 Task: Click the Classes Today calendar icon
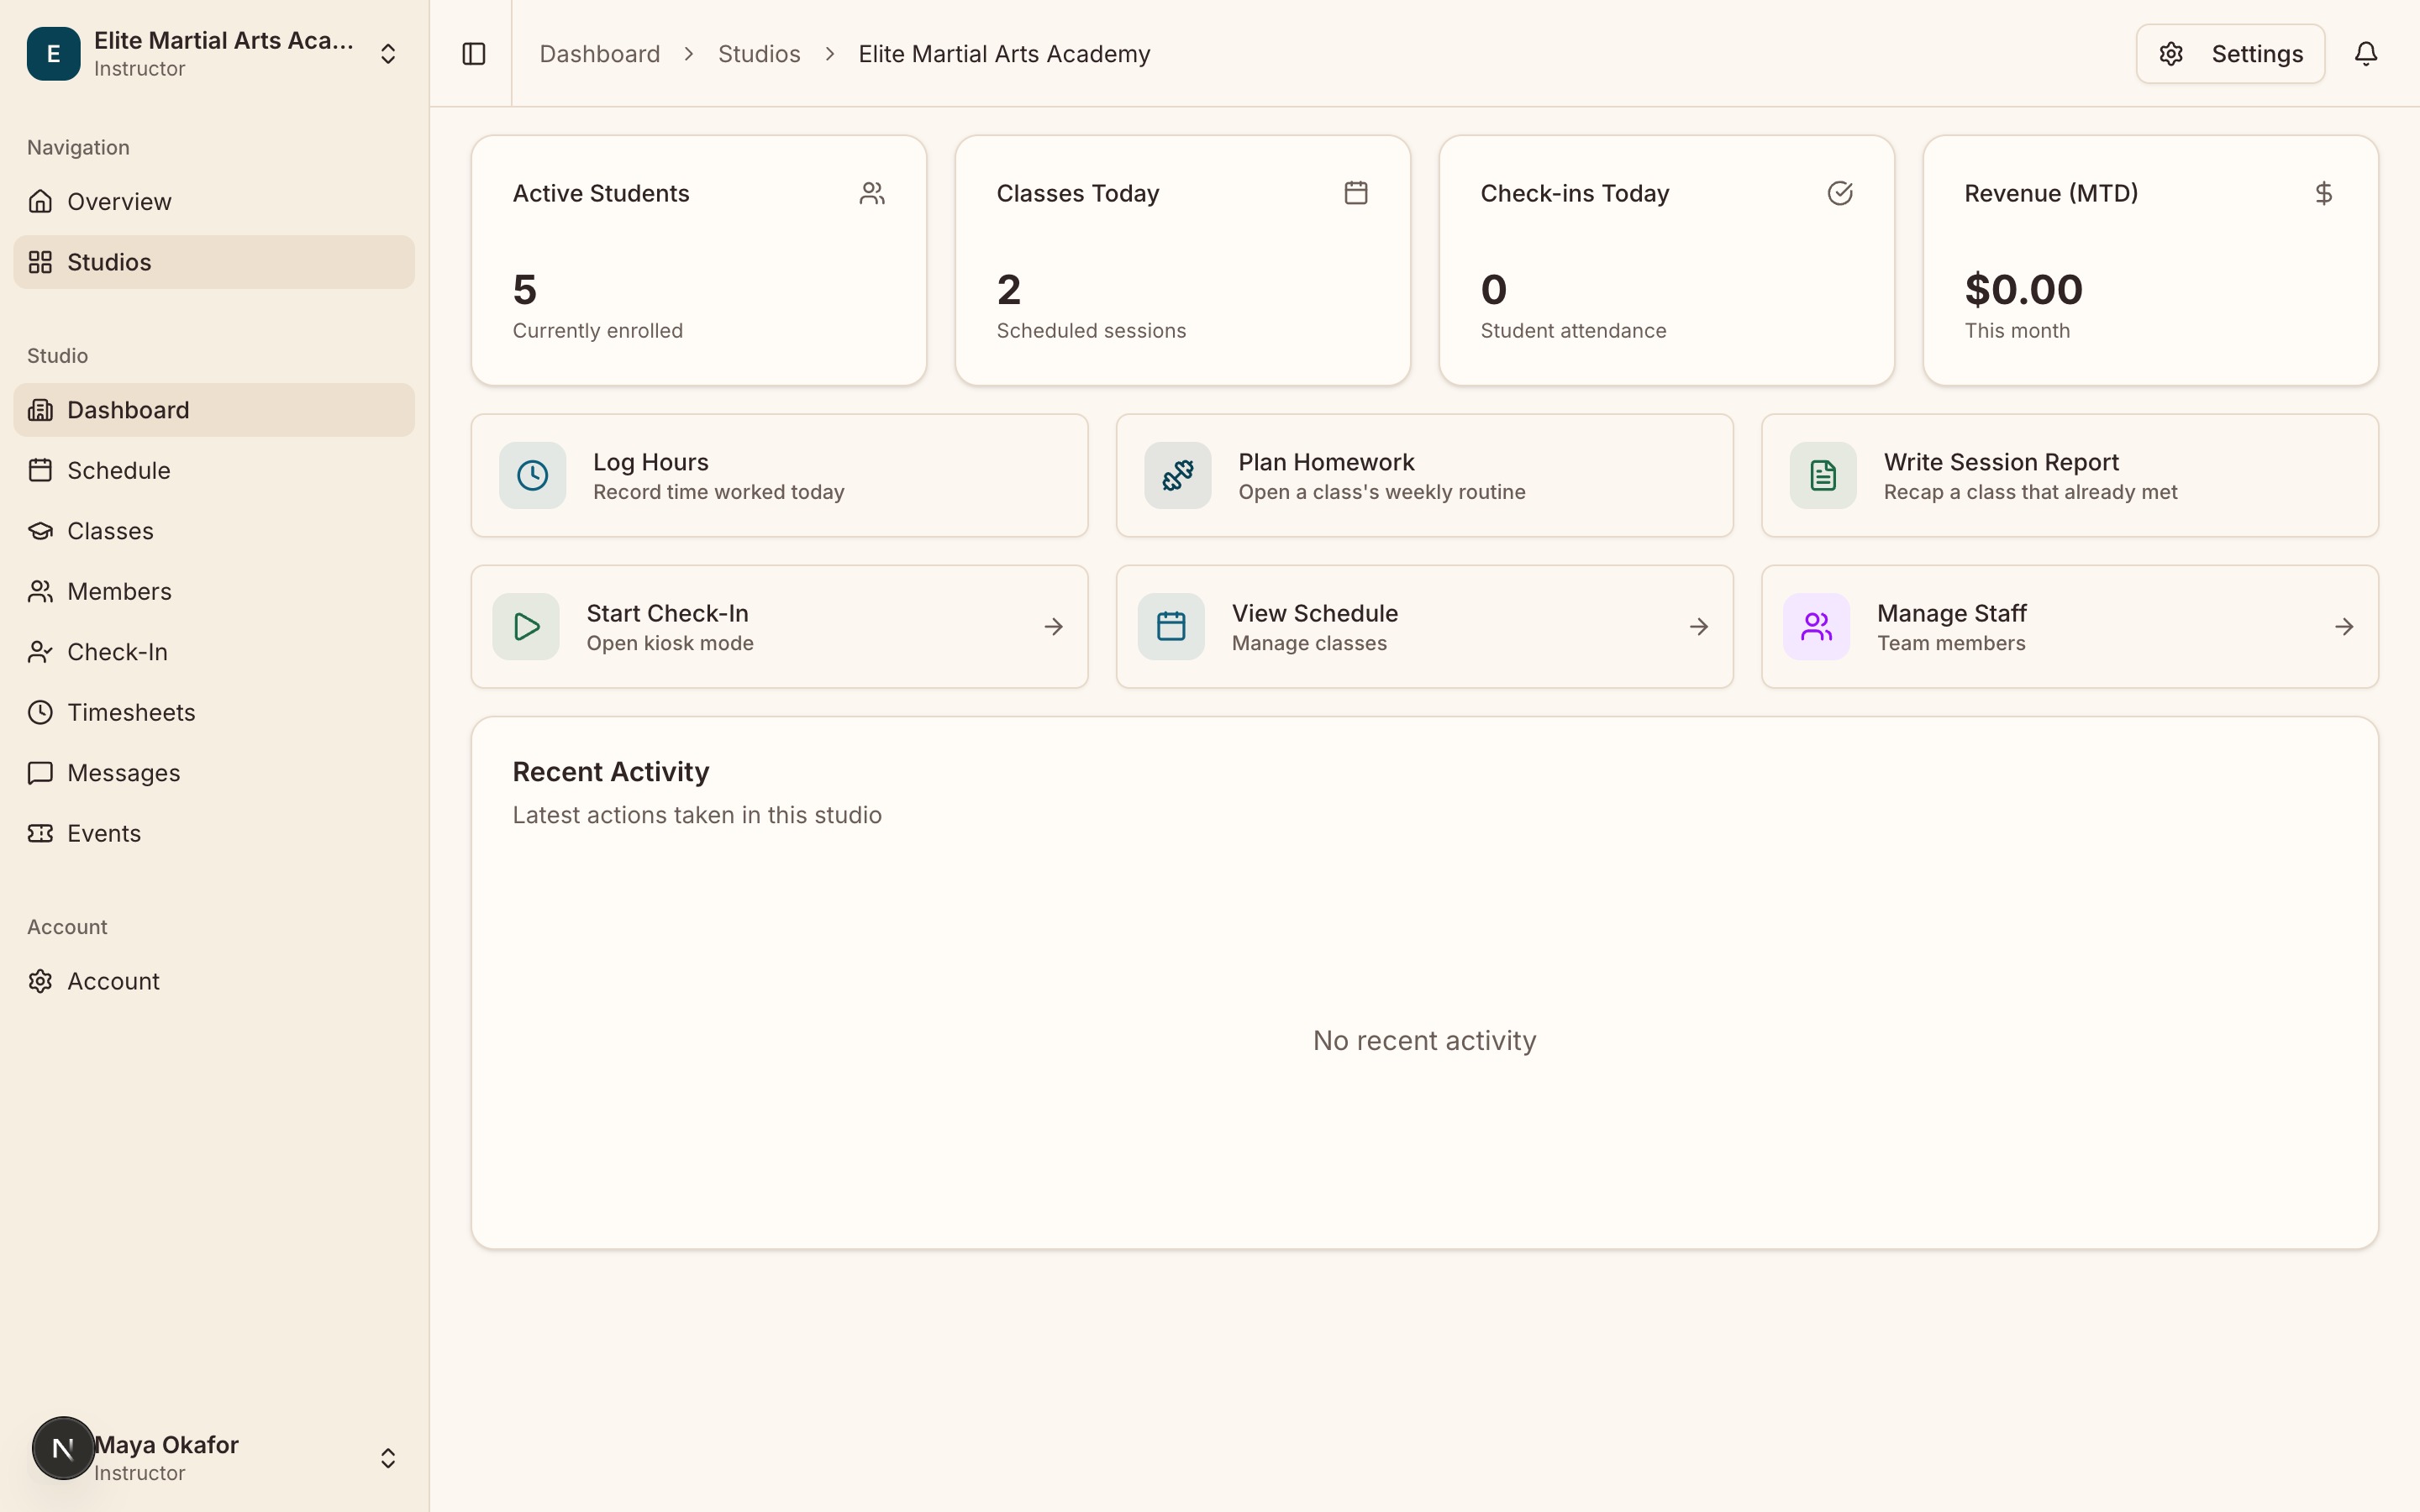[x=1356, y=193]
